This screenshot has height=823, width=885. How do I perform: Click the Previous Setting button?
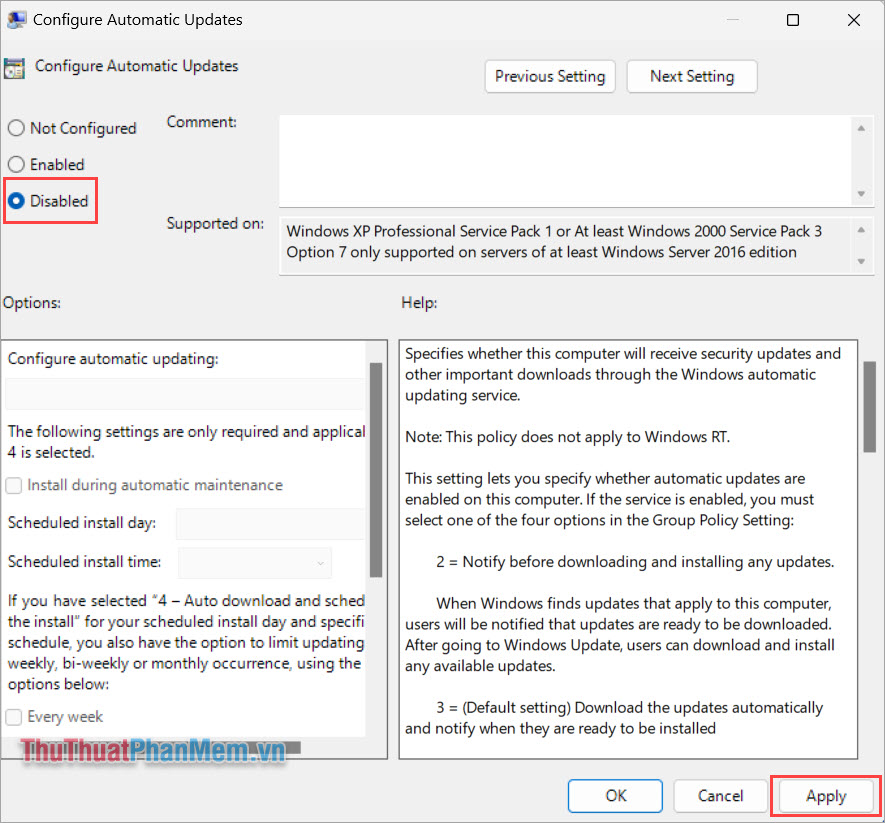tap(549, 76)
